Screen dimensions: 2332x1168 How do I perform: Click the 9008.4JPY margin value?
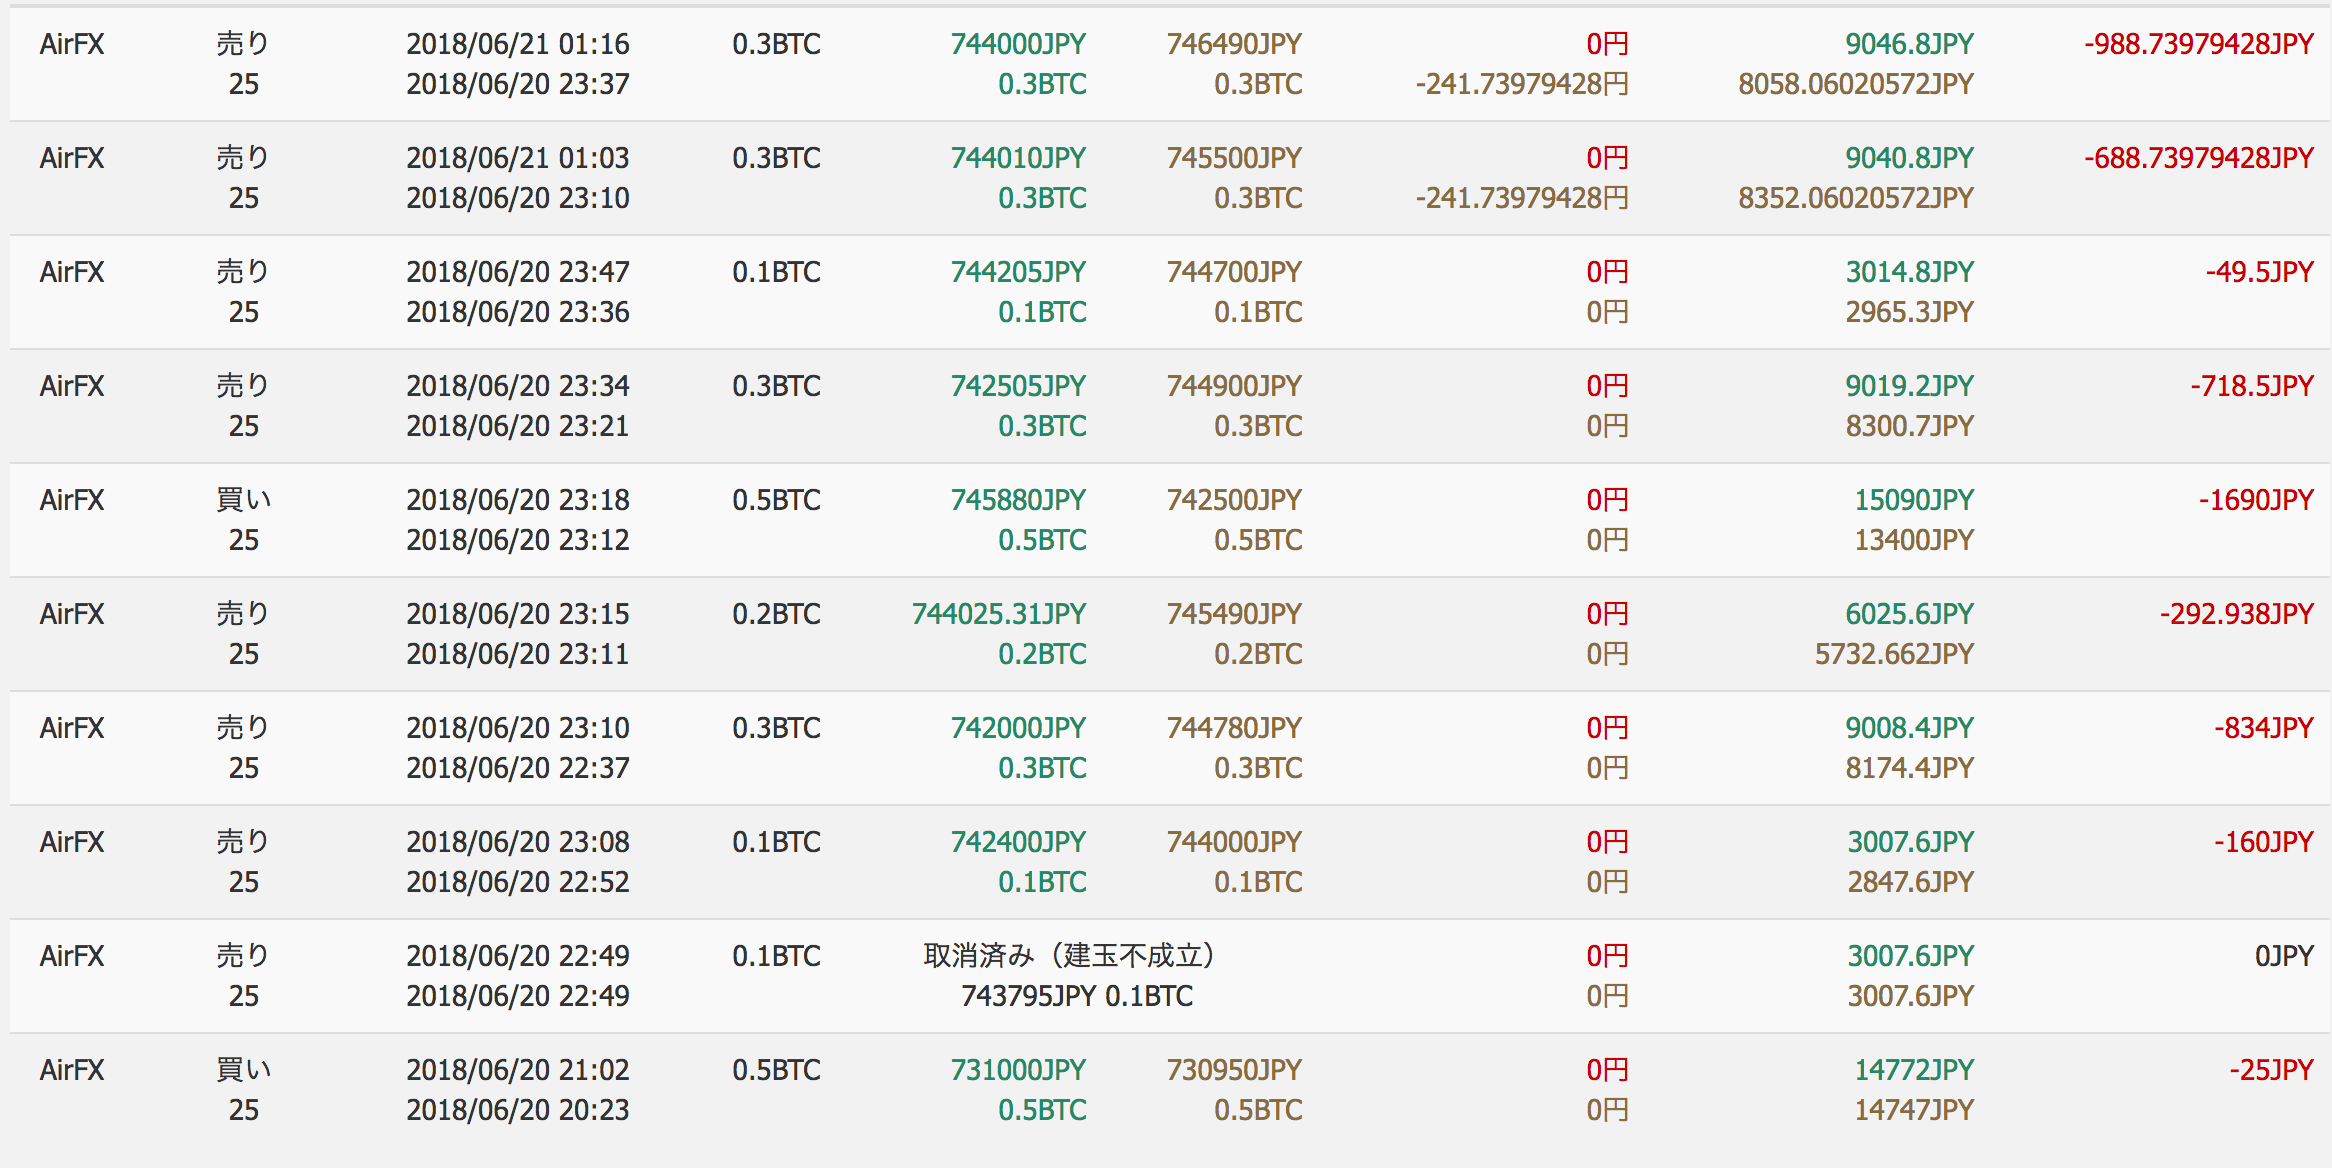click(x=1910, y=728)
